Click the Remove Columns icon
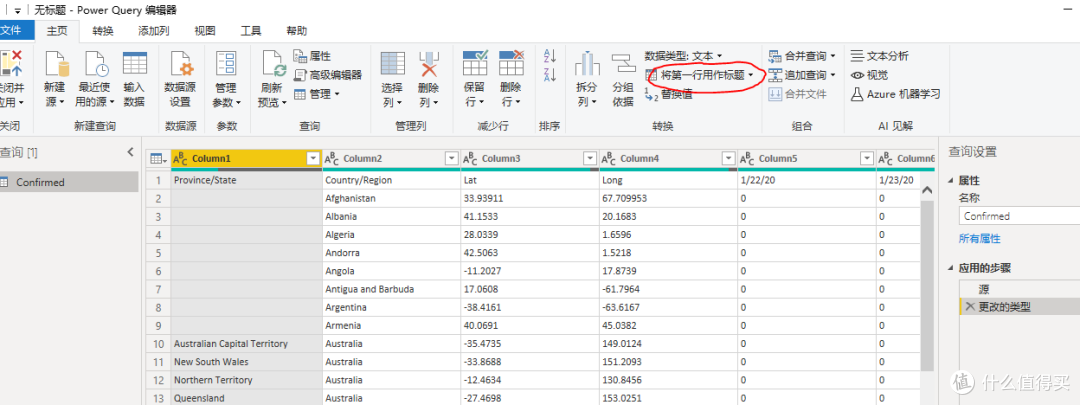The width and height of the screenshot is (1080, 405). [429, 63]
